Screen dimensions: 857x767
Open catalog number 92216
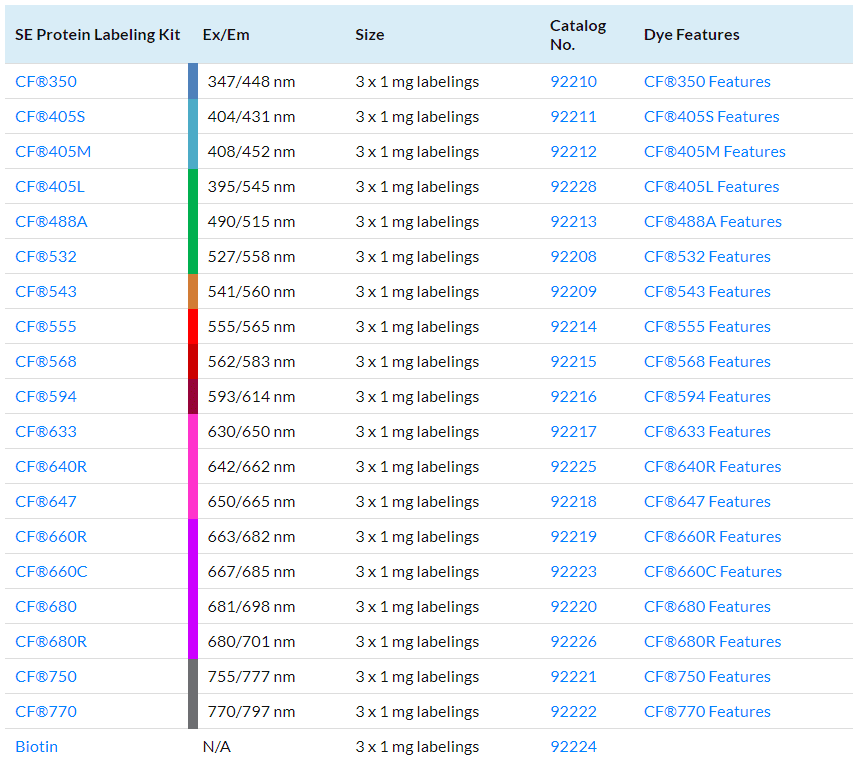coord(573,397)
